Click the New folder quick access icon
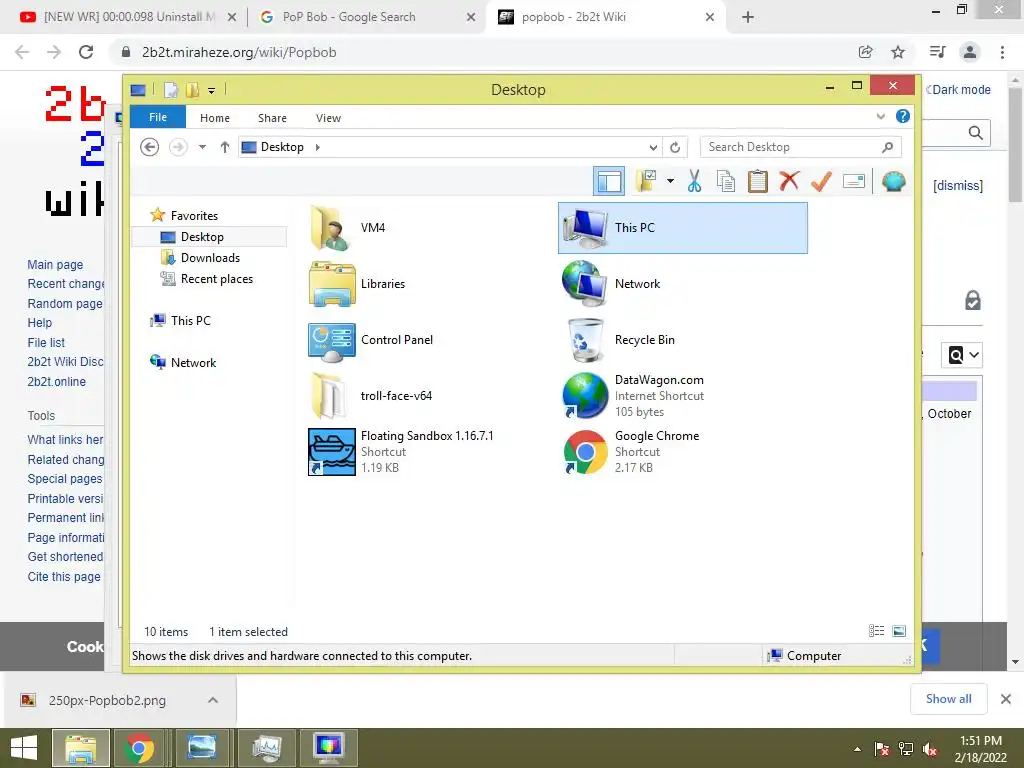The height and width of the screenshot is (768, 1024). [192, 89]
